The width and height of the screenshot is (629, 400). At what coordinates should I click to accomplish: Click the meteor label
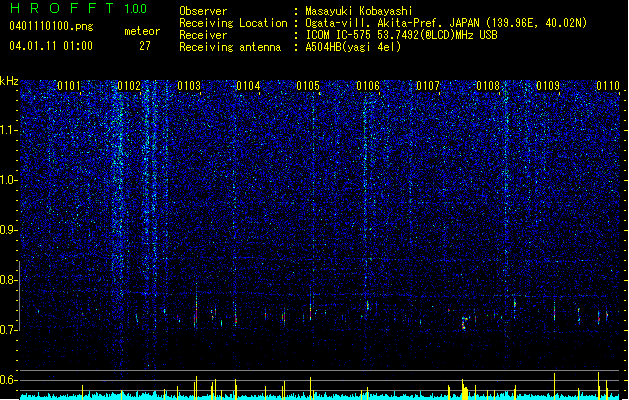click(142, 31)
